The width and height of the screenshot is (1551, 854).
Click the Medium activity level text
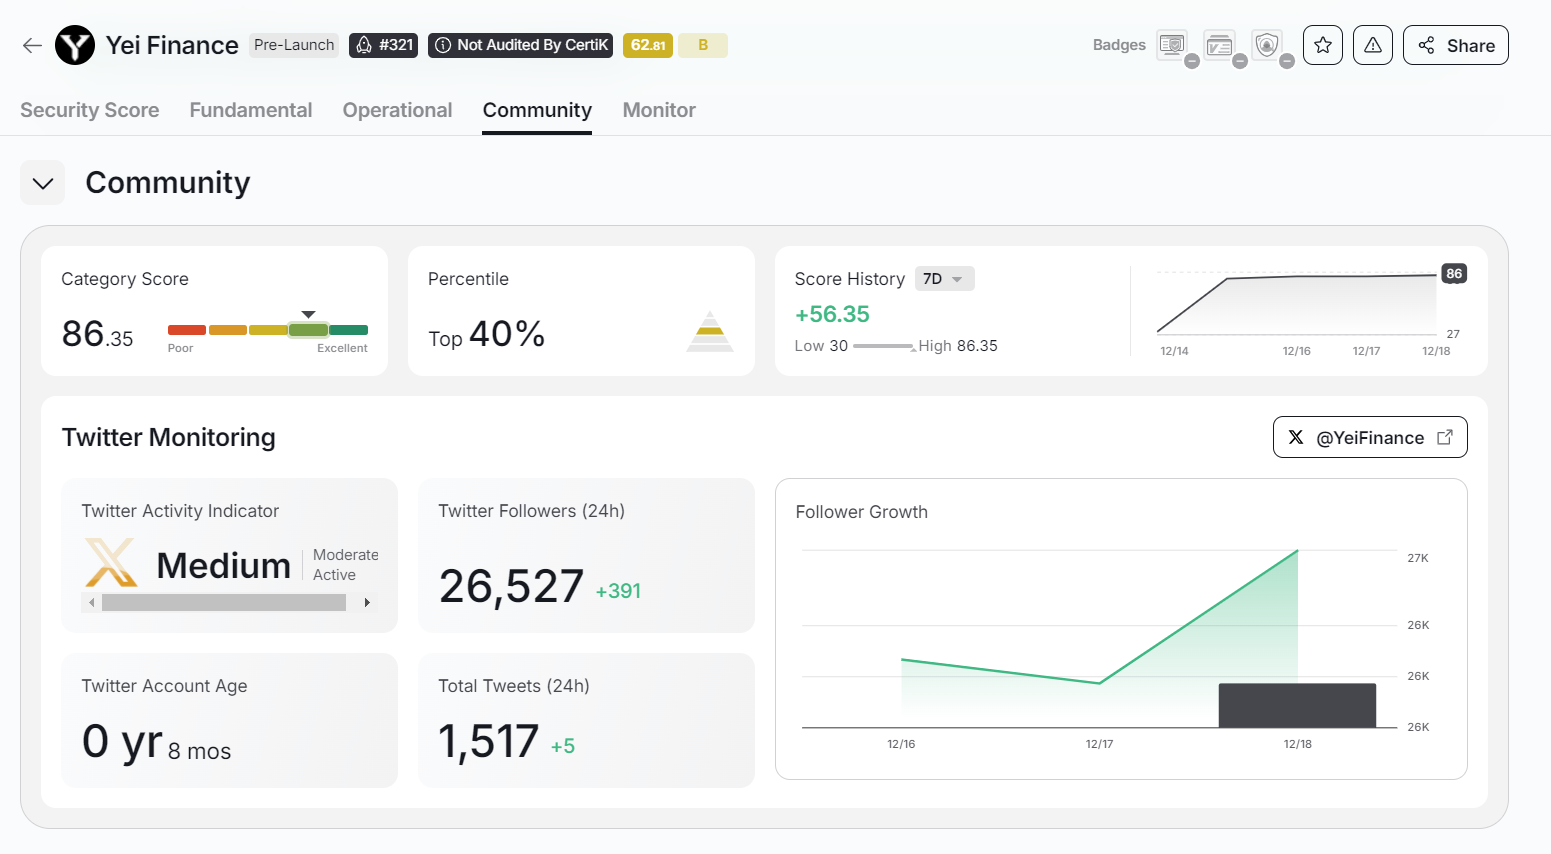pyautogui.click(x=224, y=565)
